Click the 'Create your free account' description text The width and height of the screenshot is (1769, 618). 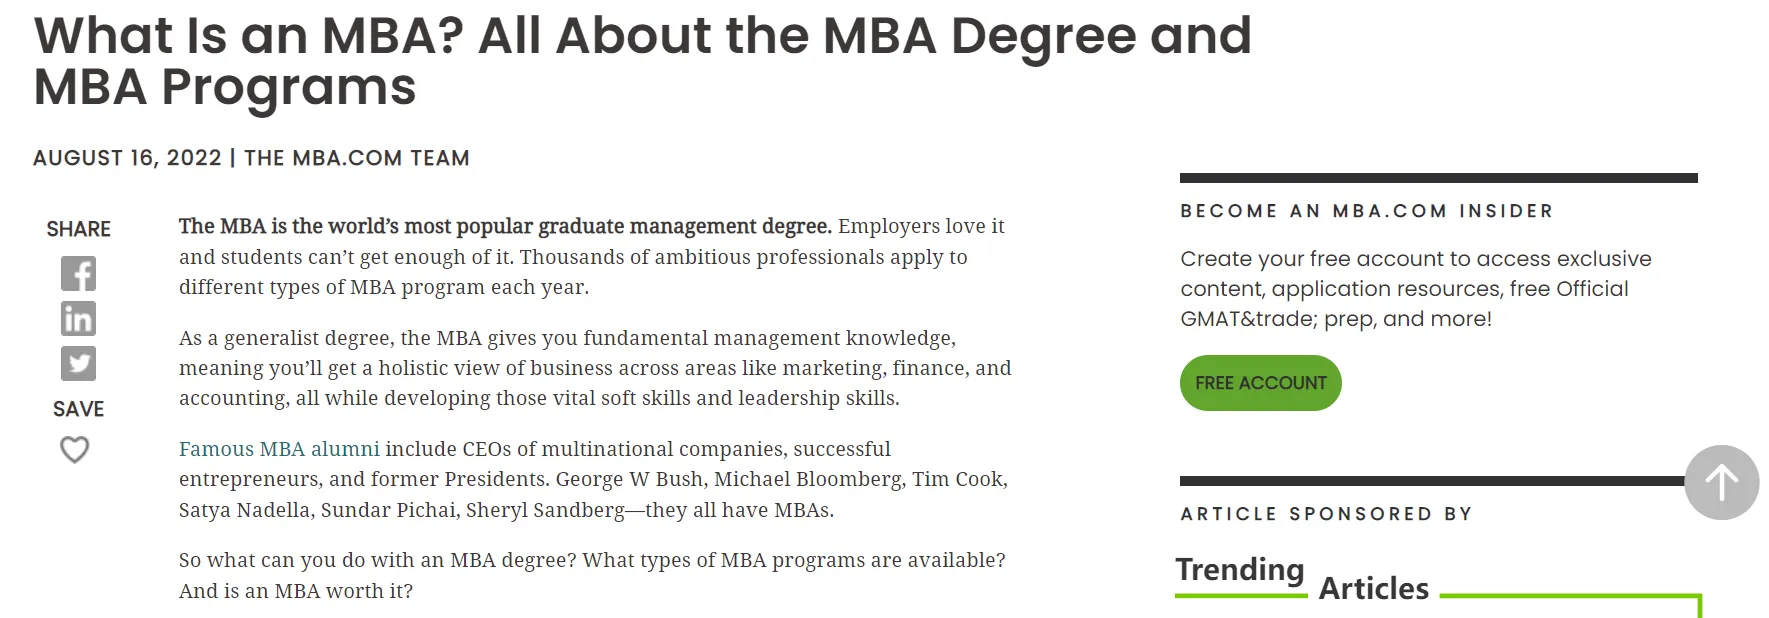pos(1414,289)
